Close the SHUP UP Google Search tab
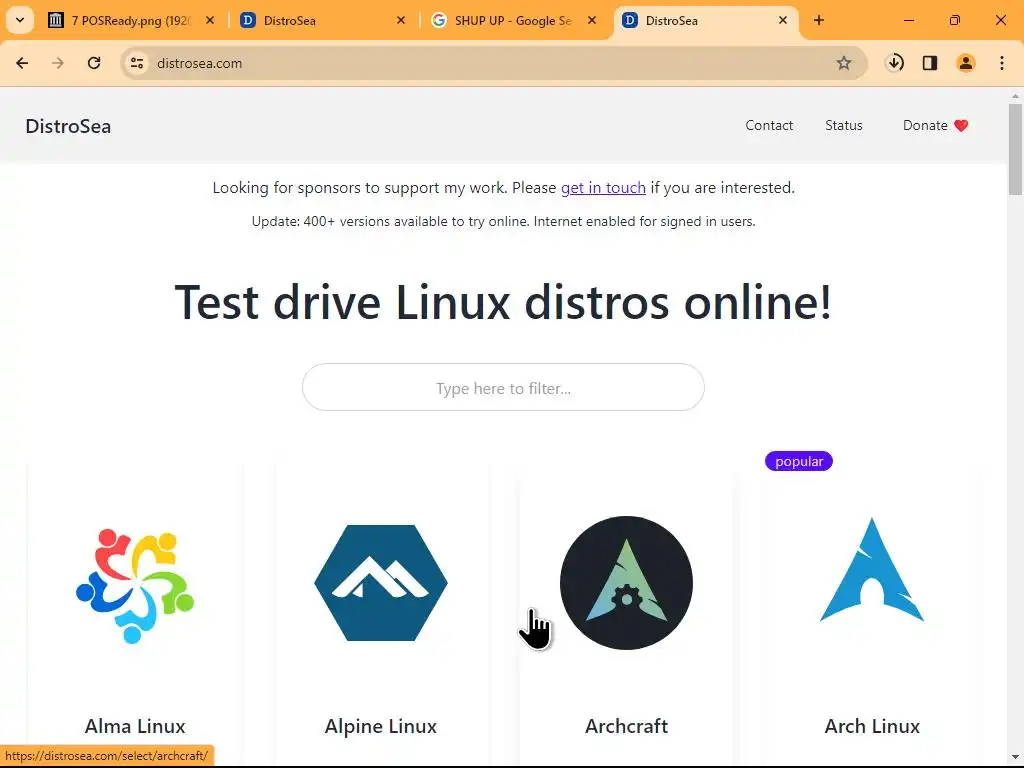 592,20
